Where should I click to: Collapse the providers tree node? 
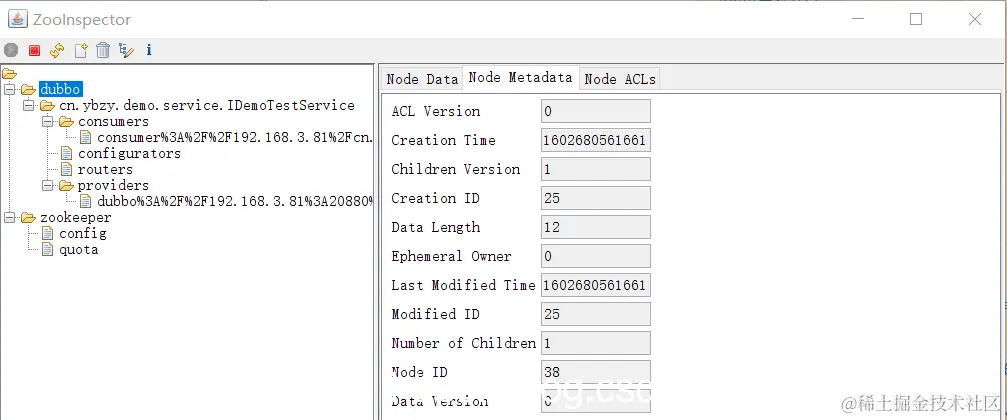click(x=48, y=186)
